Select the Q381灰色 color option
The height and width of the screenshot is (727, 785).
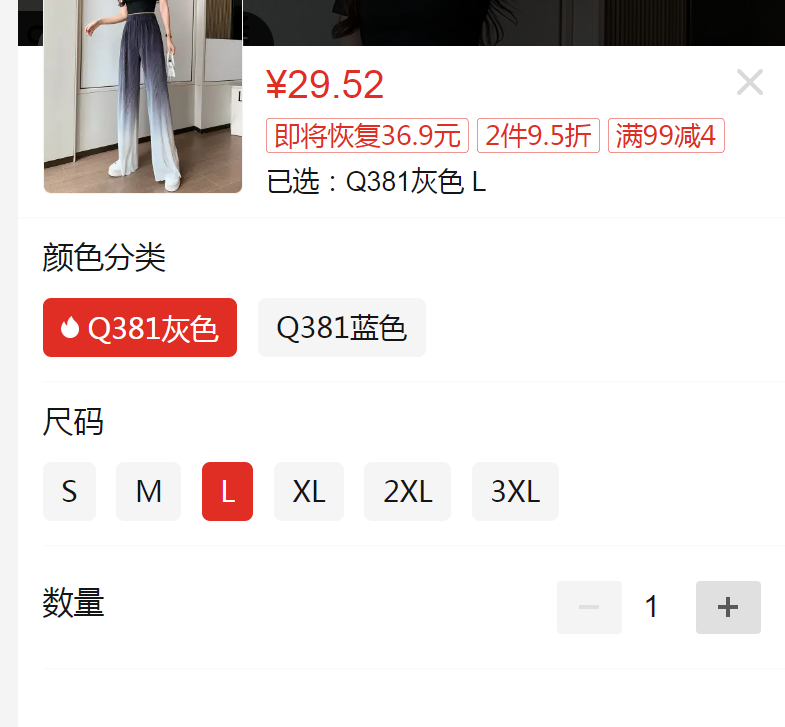click(140, 327)
